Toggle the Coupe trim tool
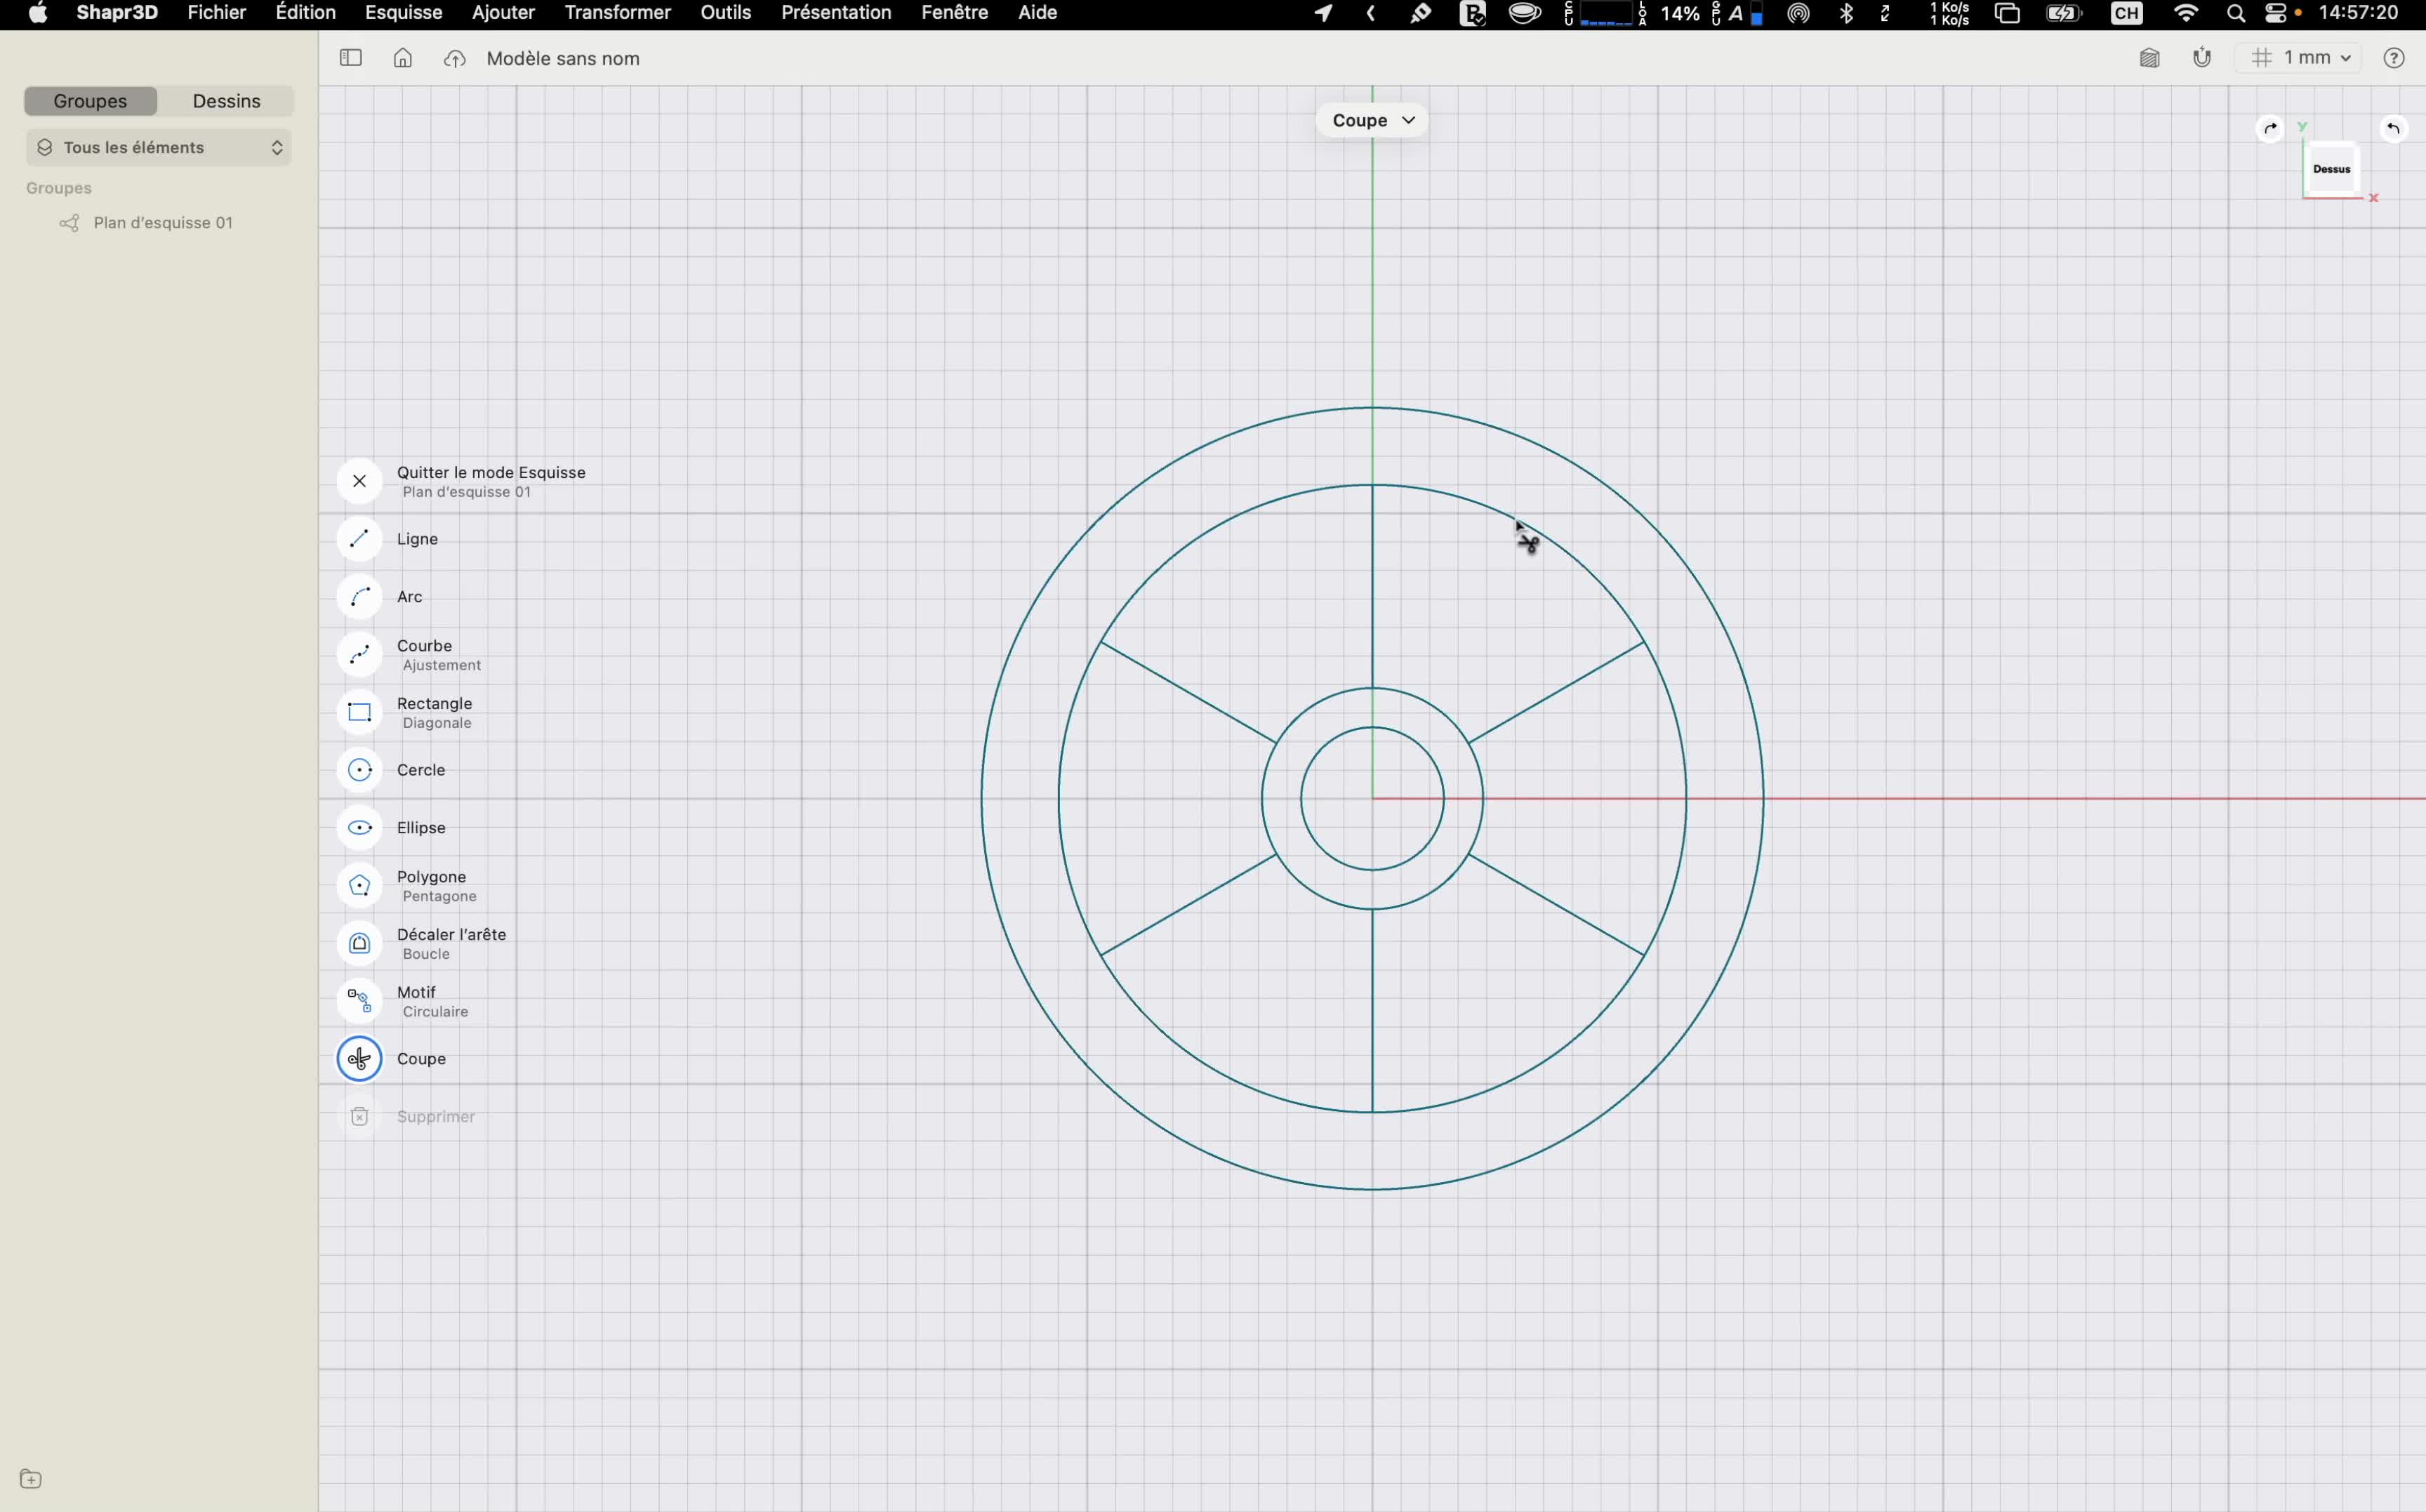 359,1059
